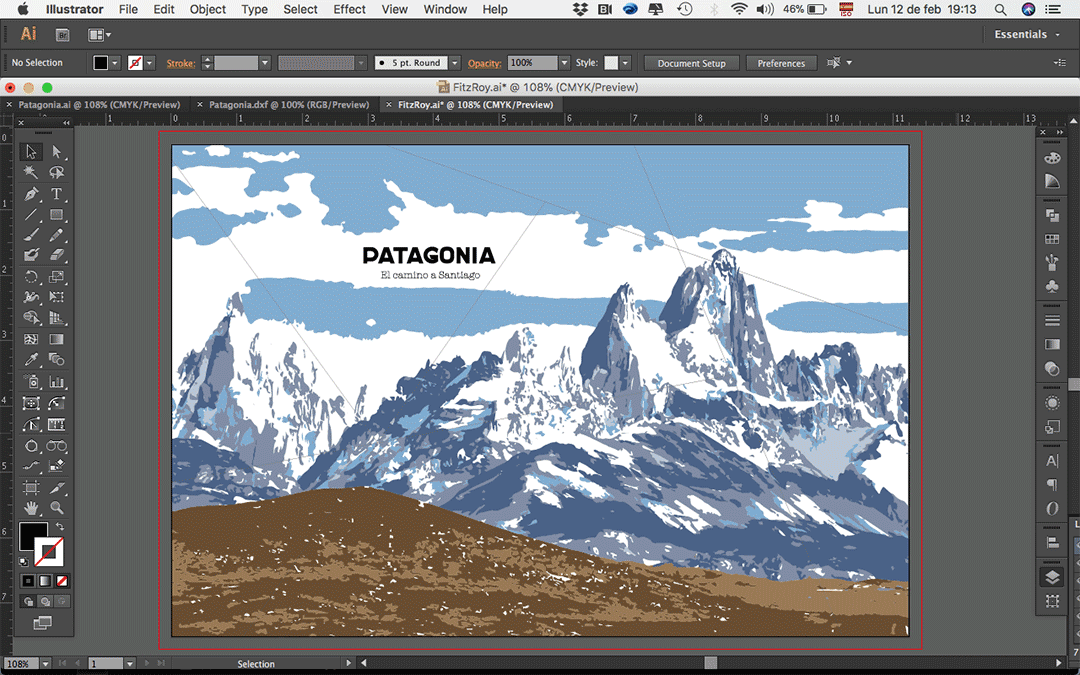Open the Style dropdown arrow

tap(625, 63)
